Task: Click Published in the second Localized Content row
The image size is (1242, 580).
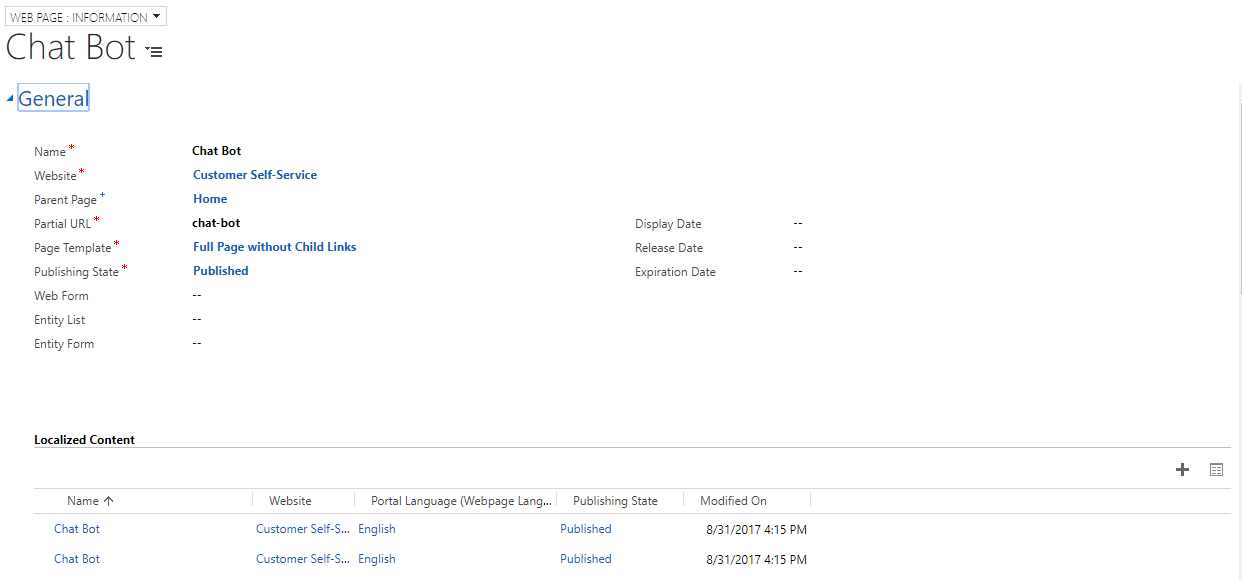Action: [585, 558]
